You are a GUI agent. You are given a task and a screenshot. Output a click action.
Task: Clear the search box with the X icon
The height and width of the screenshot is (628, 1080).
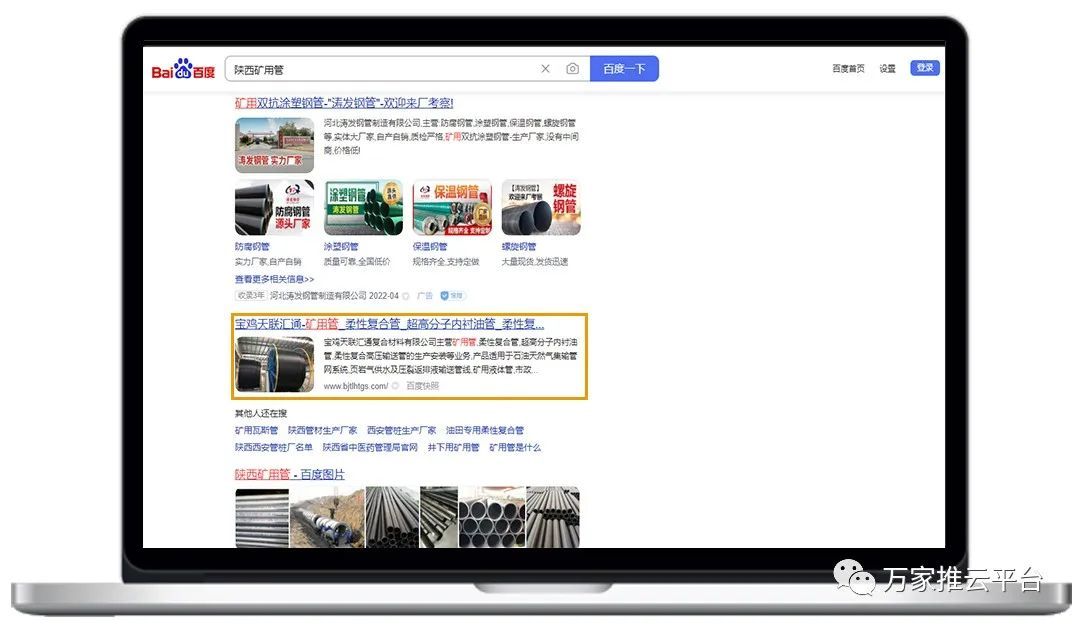pos(545,69)
